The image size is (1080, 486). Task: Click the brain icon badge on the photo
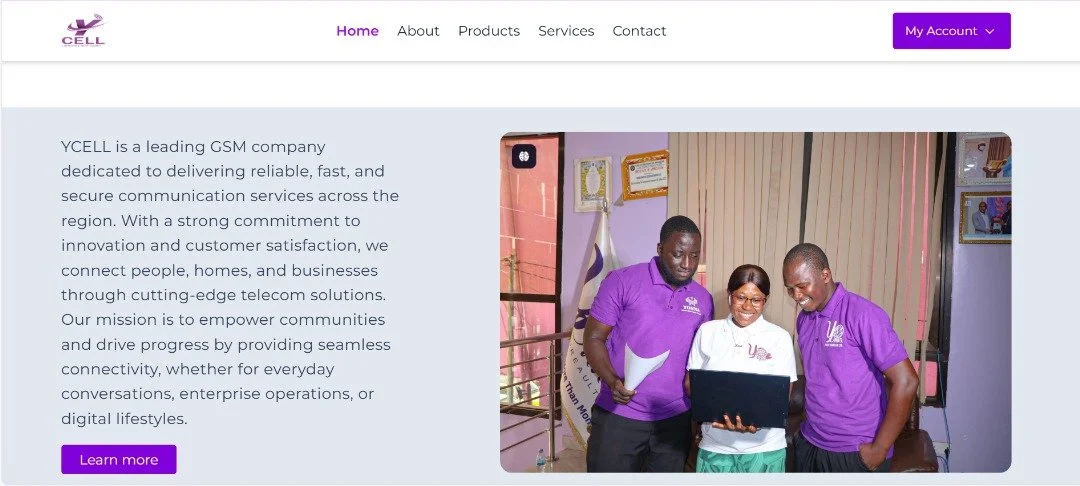click(523, 156)
